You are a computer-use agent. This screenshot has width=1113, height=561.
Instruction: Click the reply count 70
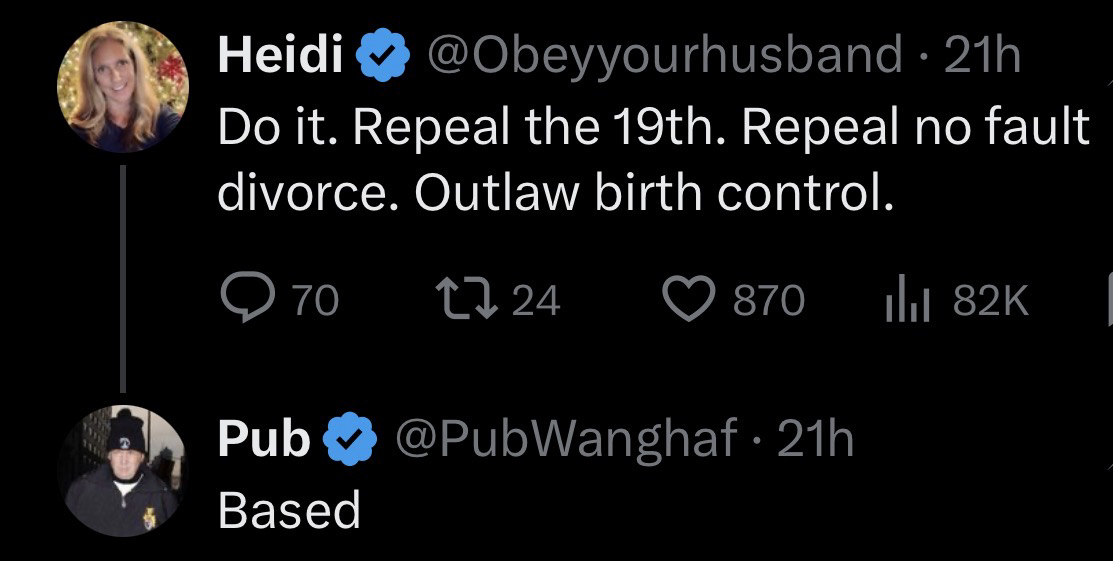click(316, 300)
